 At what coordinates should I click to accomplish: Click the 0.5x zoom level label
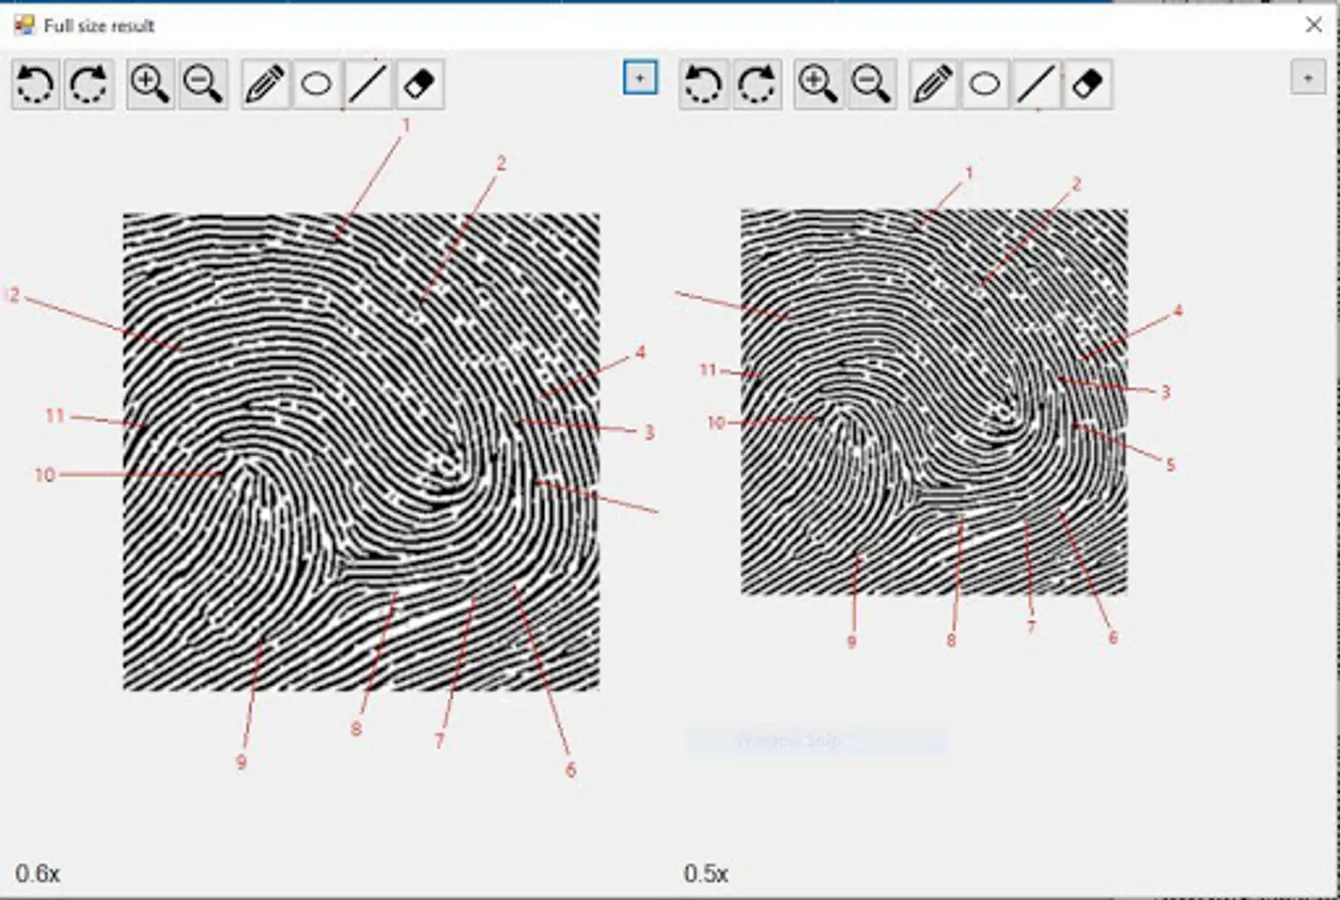tap(706, 874)
